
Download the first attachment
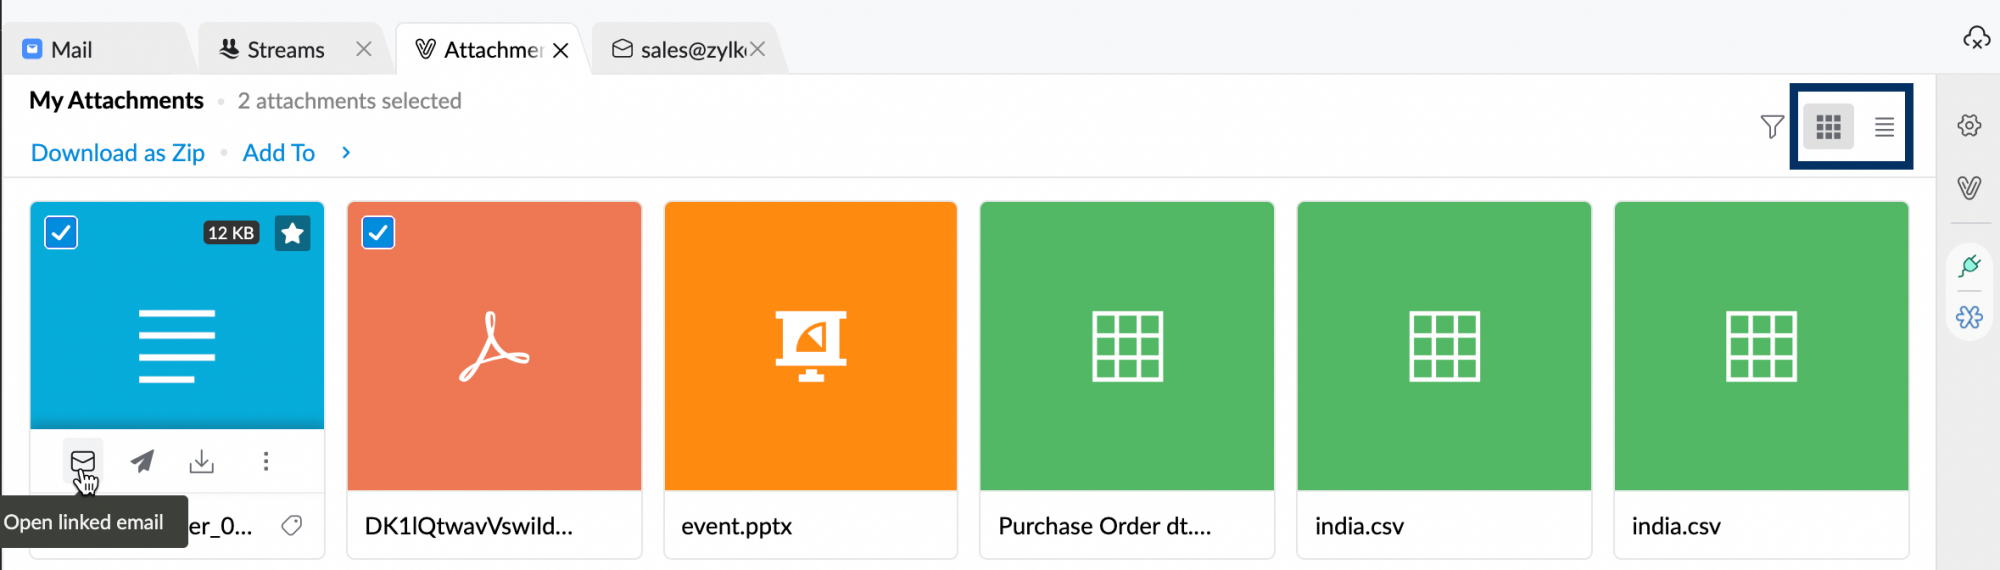[x=202, y=461]
